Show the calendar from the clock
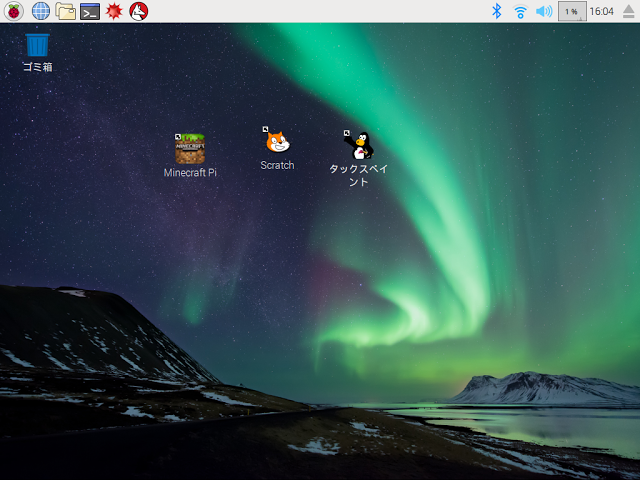640x480 pixels. [x=602, y=11]
